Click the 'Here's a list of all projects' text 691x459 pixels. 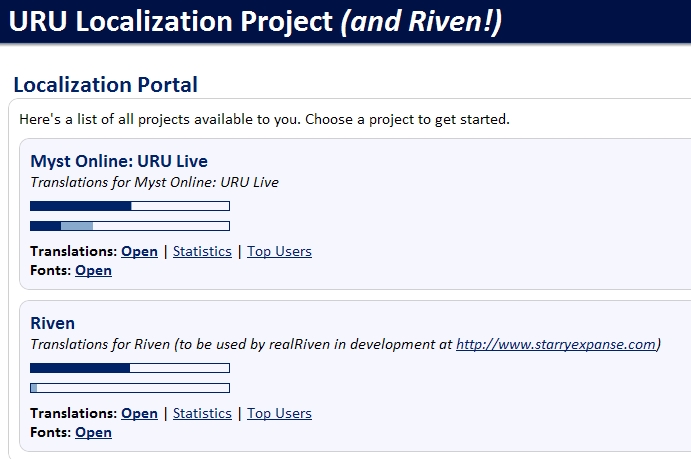264,119
